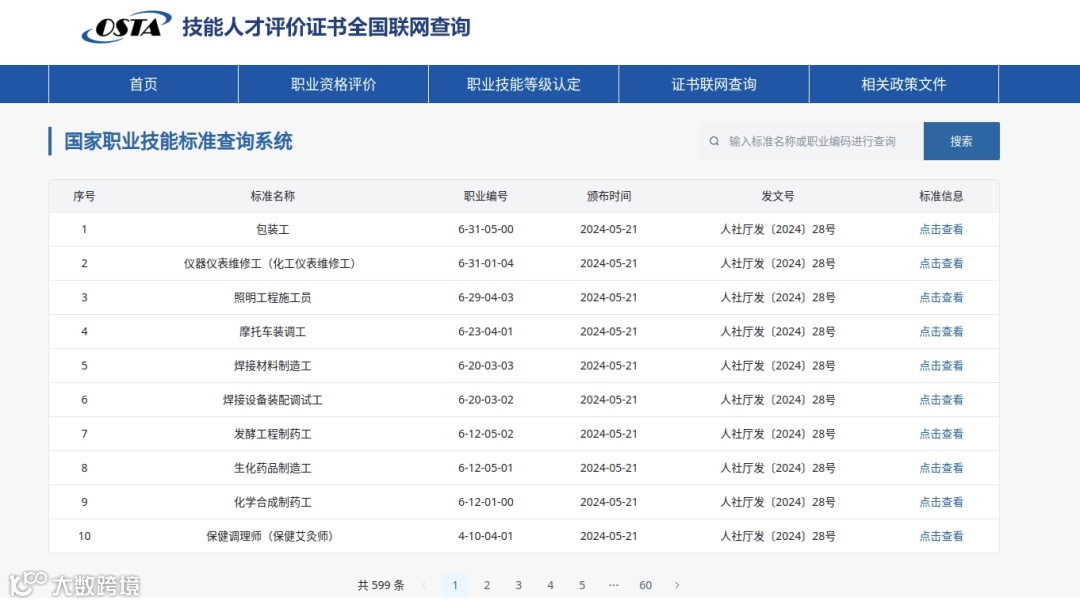
Task: Click the OSTA logo
Action: [x=126, y=27]
